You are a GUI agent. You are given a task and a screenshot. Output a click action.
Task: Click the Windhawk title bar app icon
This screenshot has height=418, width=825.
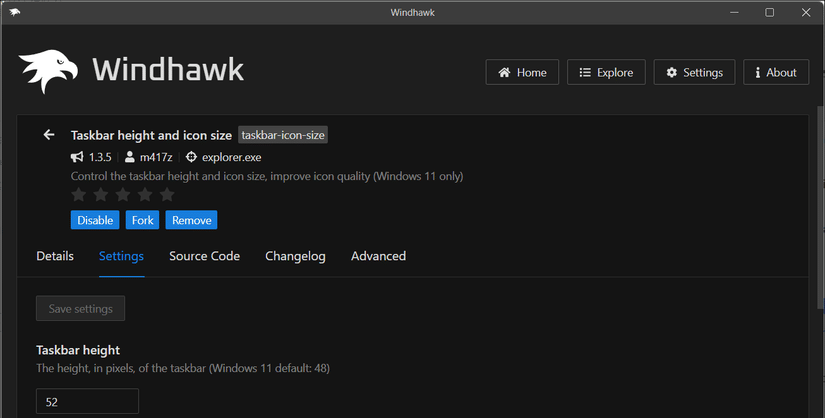click(x=14, y=12)
